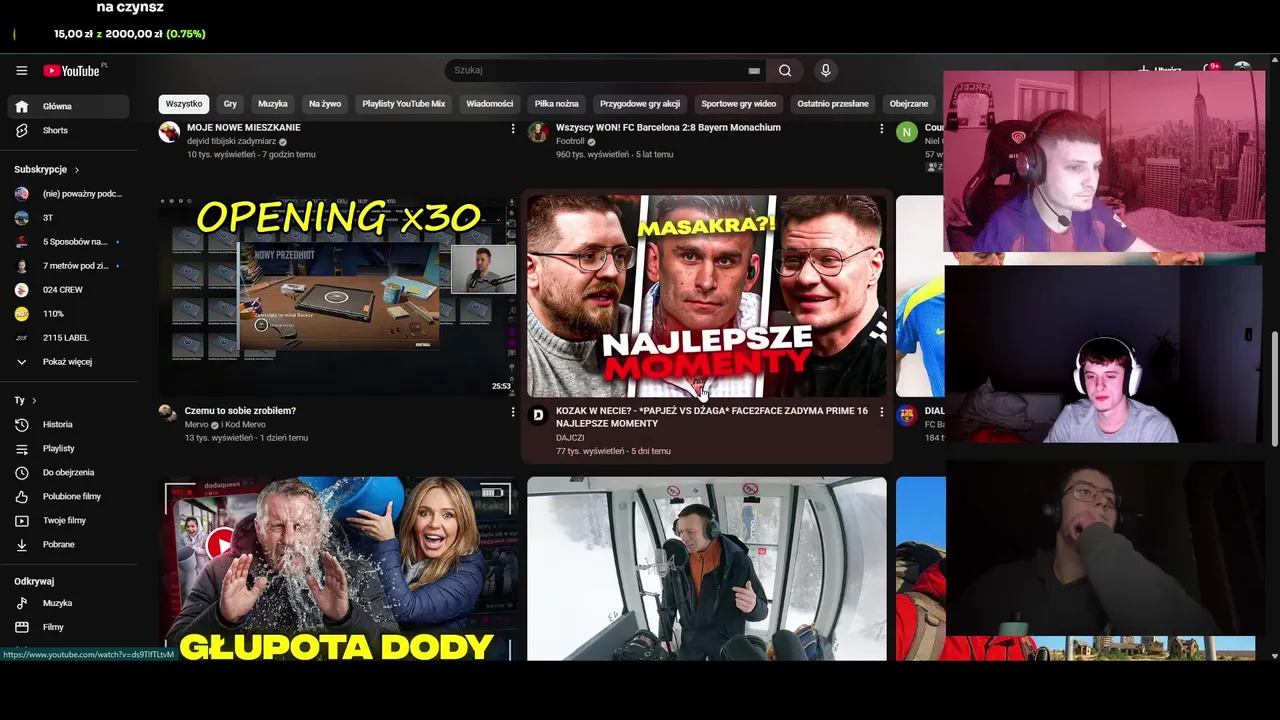Open Twoje filmy in sidebar
1280x720 pixels.
pos(68,521)
